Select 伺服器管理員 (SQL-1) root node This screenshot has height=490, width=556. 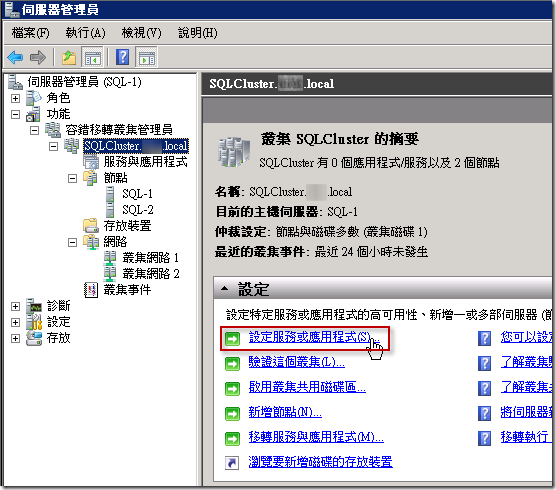coord(84,82)
